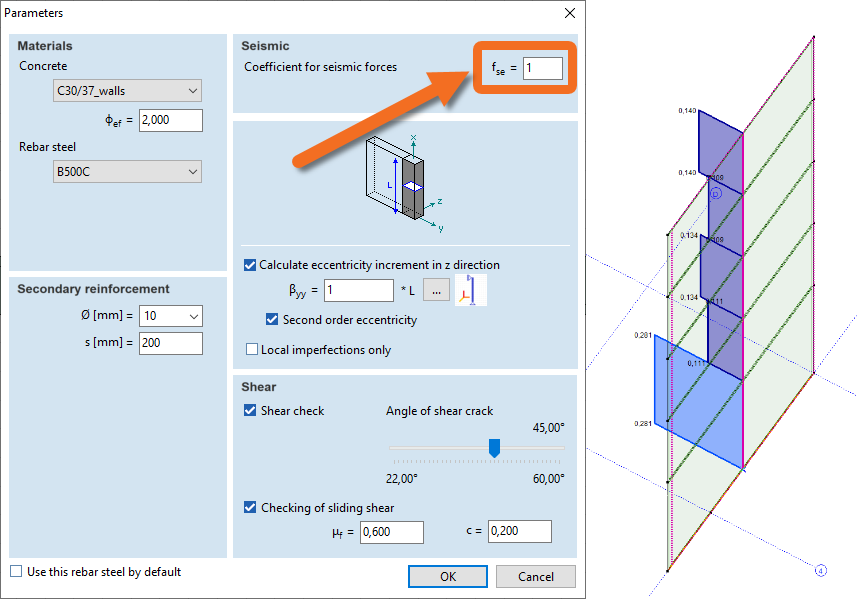Click the Cancel button

click(536, 576)
